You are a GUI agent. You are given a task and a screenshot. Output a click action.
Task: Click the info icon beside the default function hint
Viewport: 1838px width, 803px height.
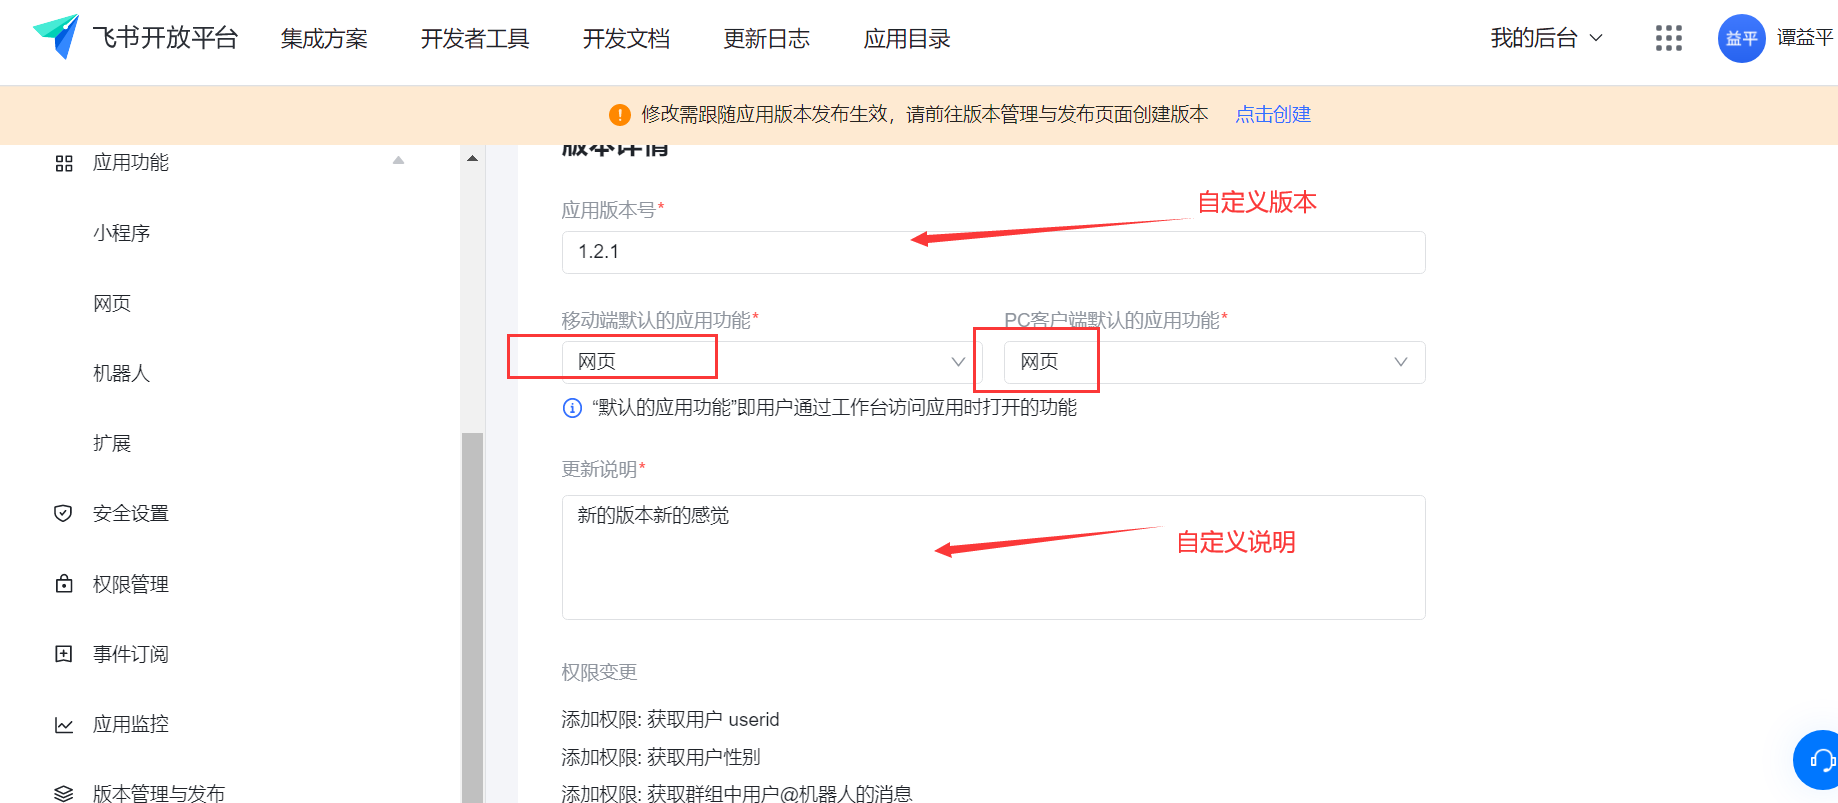(572, 408)
